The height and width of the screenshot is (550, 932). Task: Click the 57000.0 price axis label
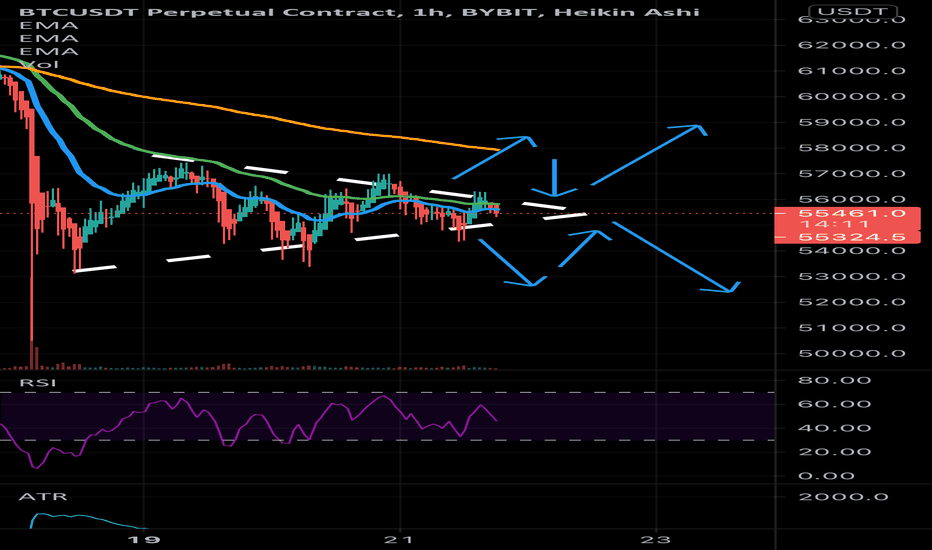tap(852, 174)
